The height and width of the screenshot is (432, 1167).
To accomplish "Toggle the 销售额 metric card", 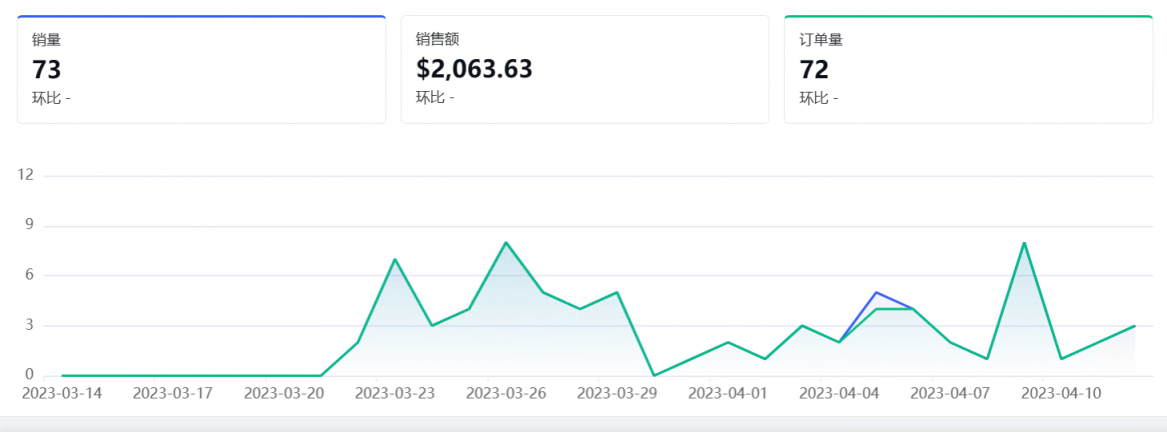I will click(584, 69).
